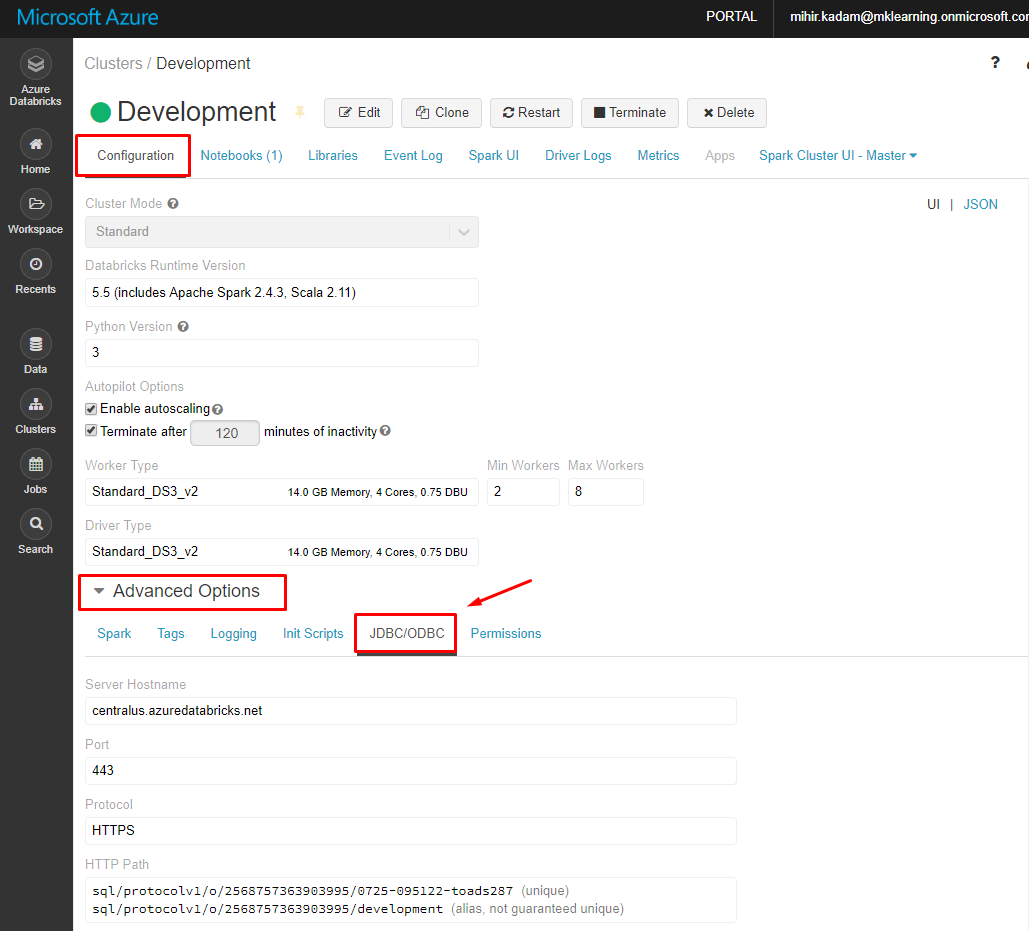Click Enable autoscaling help icon
This screenshot has width=1029, height=931.
217,409
